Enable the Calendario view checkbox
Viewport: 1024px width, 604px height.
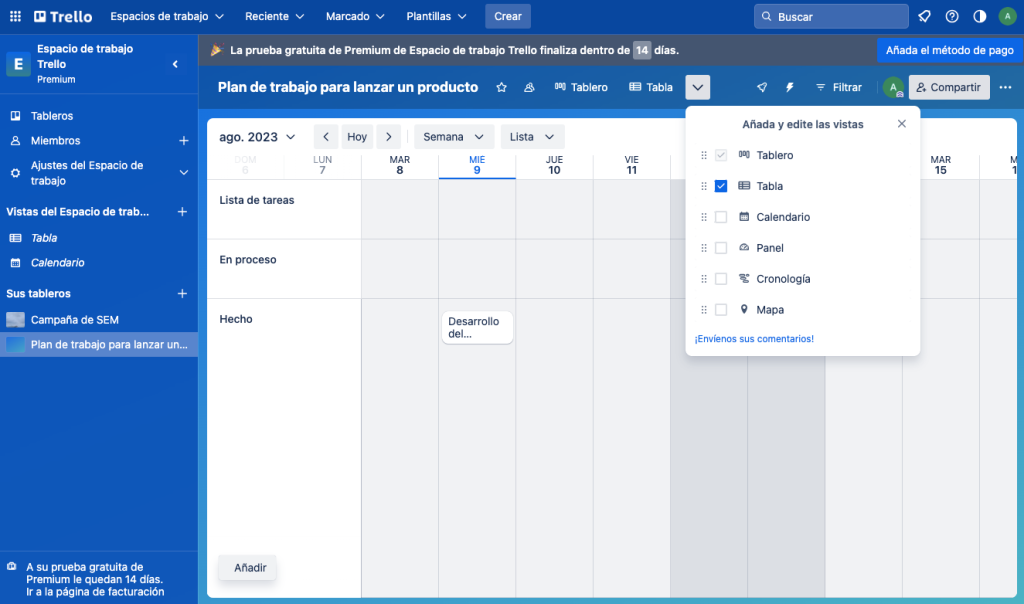[x=721, y=217]
